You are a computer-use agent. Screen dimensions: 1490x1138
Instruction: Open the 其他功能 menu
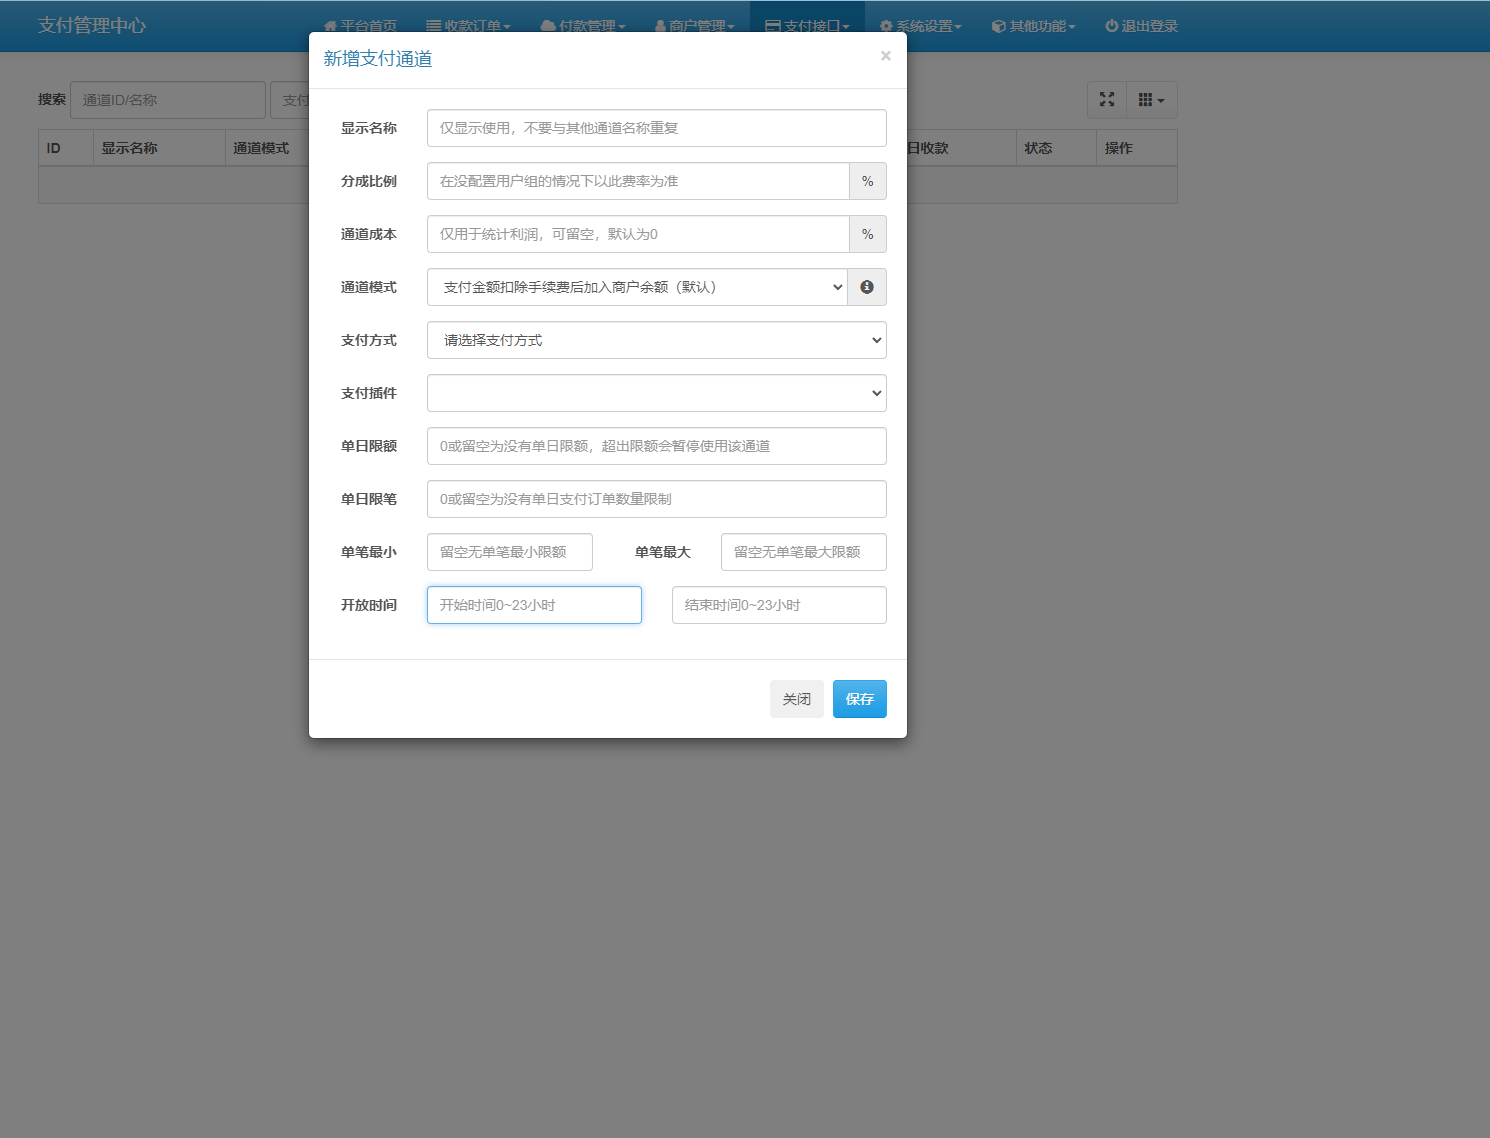coord(1033,26)
